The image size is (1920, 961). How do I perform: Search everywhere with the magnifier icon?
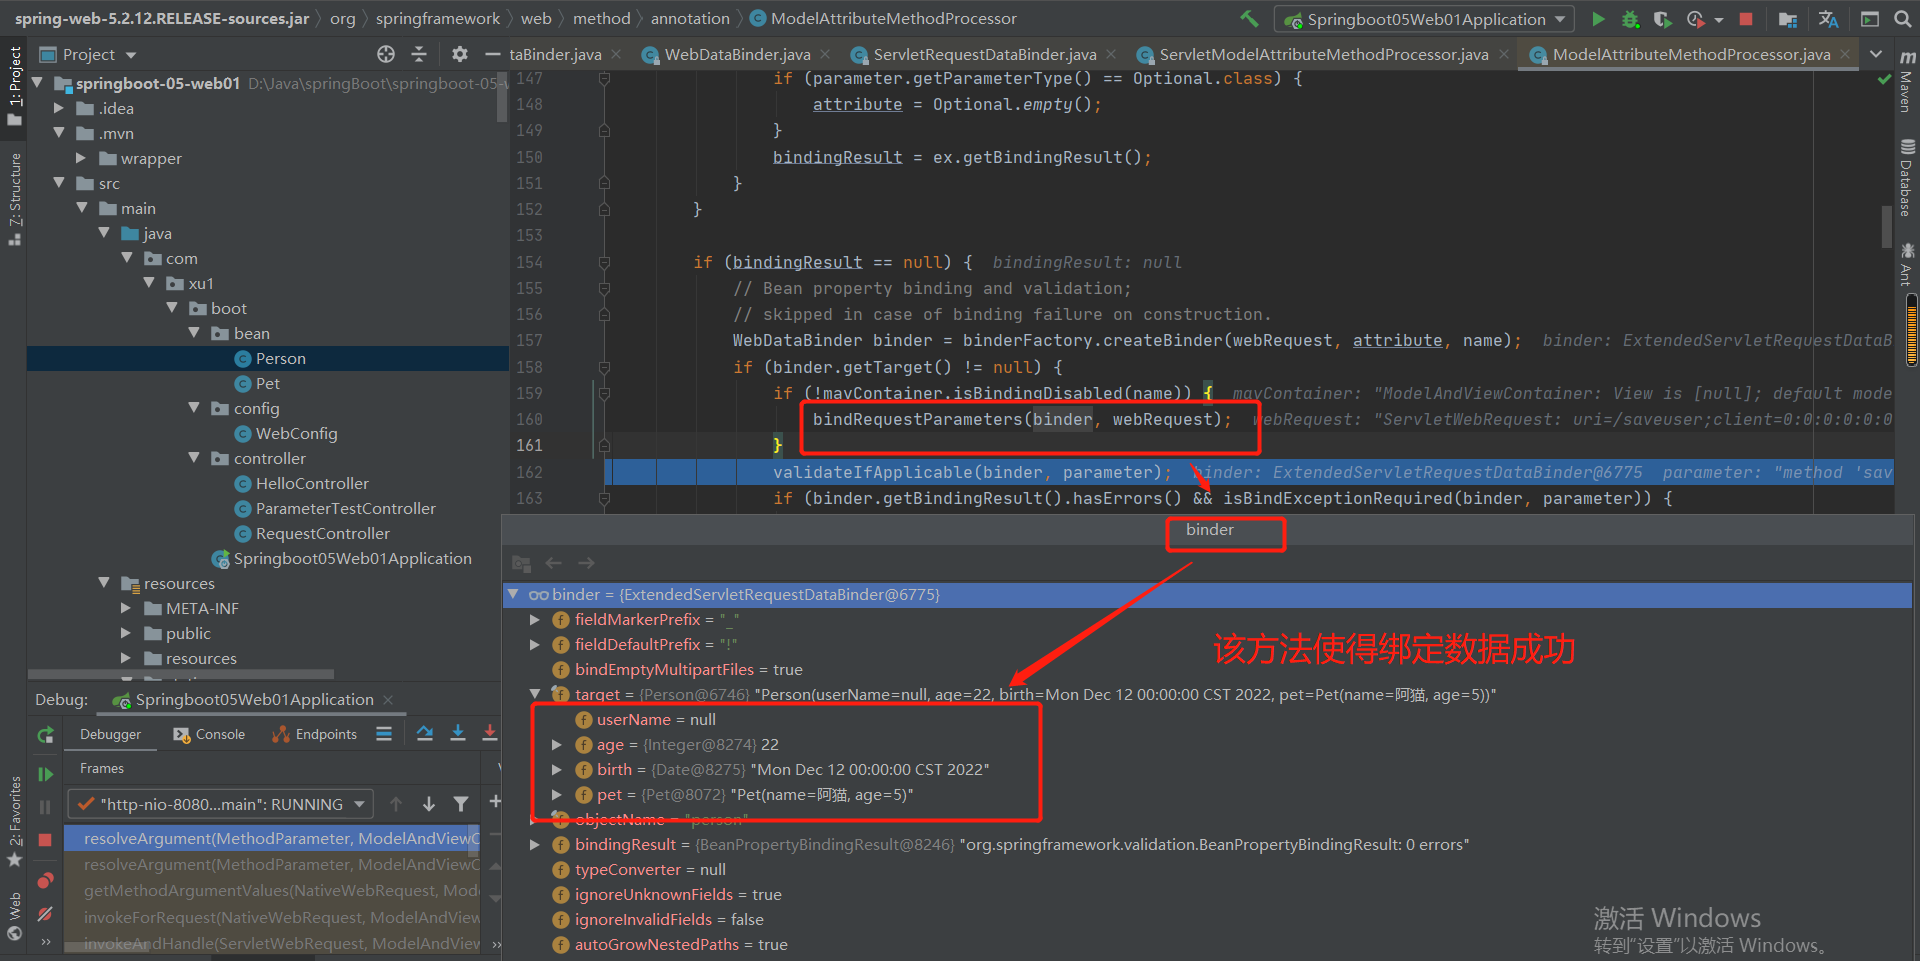(1901, 19)
